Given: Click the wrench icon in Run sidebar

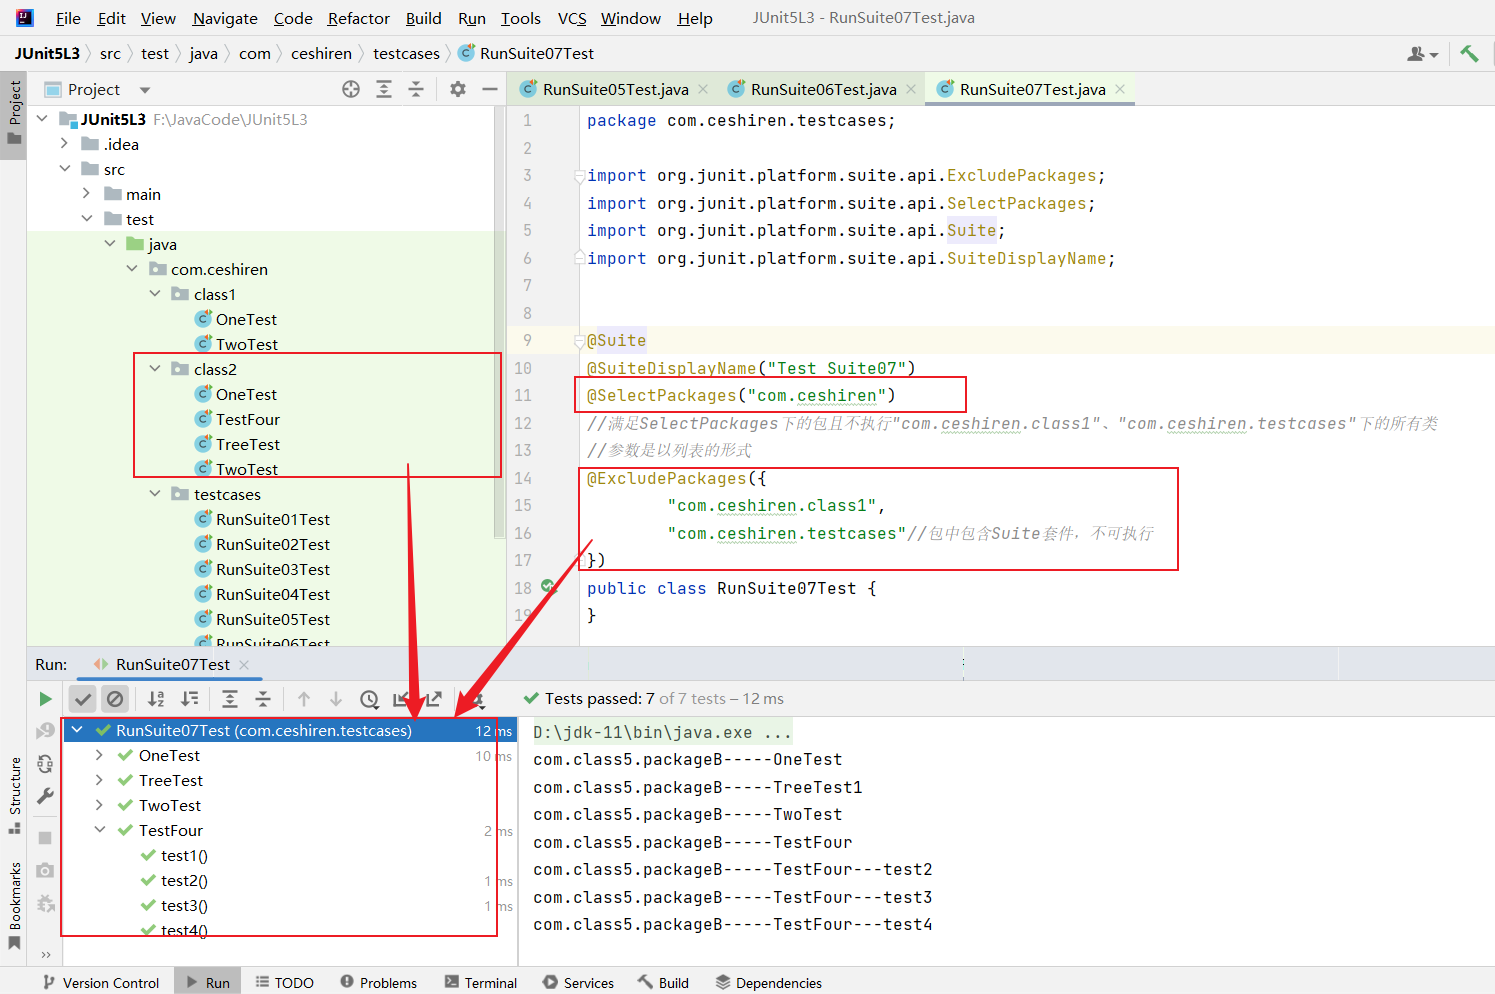Looking at the screenshot, I should [45, 796].
